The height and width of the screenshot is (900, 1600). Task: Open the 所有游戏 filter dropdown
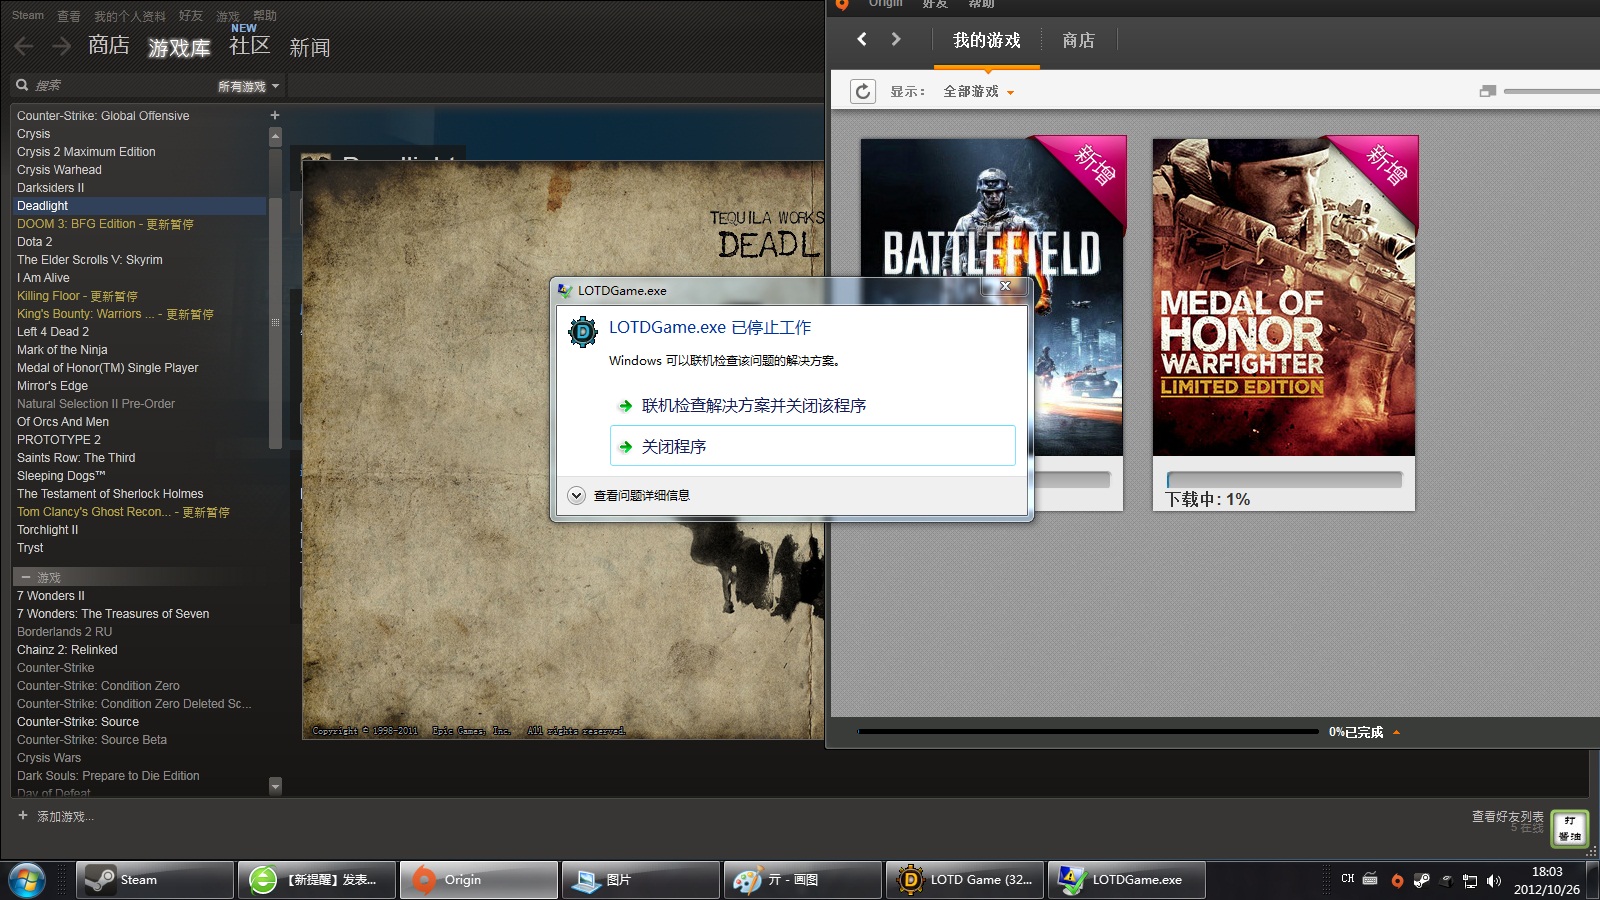tap(248, 86)
